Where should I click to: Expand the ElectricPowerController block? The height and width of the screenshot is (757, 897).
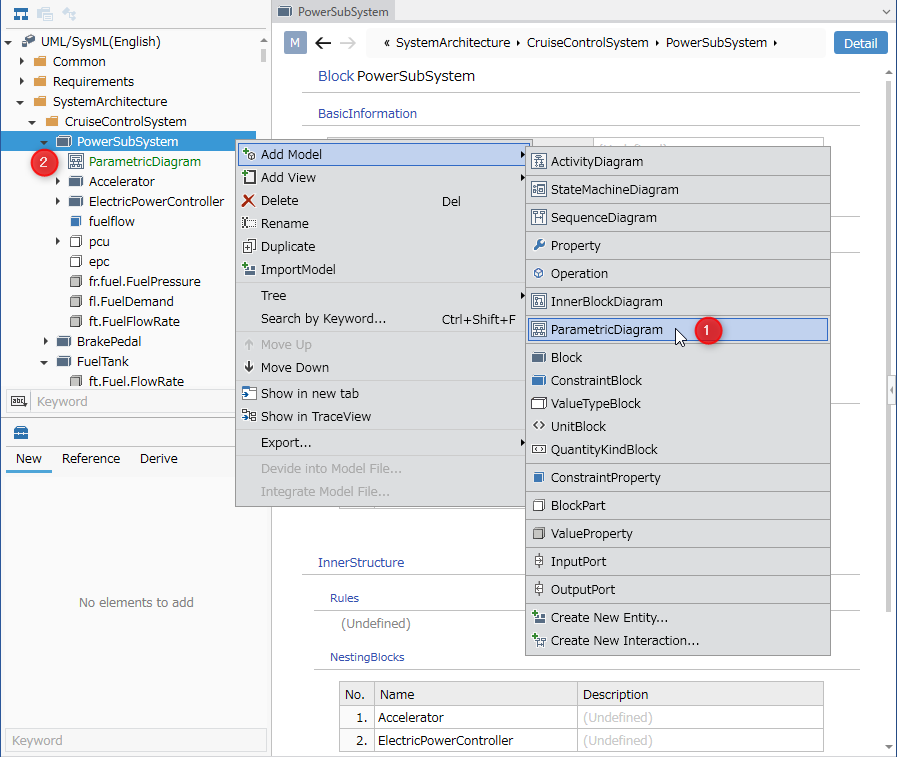click(57, 201)
